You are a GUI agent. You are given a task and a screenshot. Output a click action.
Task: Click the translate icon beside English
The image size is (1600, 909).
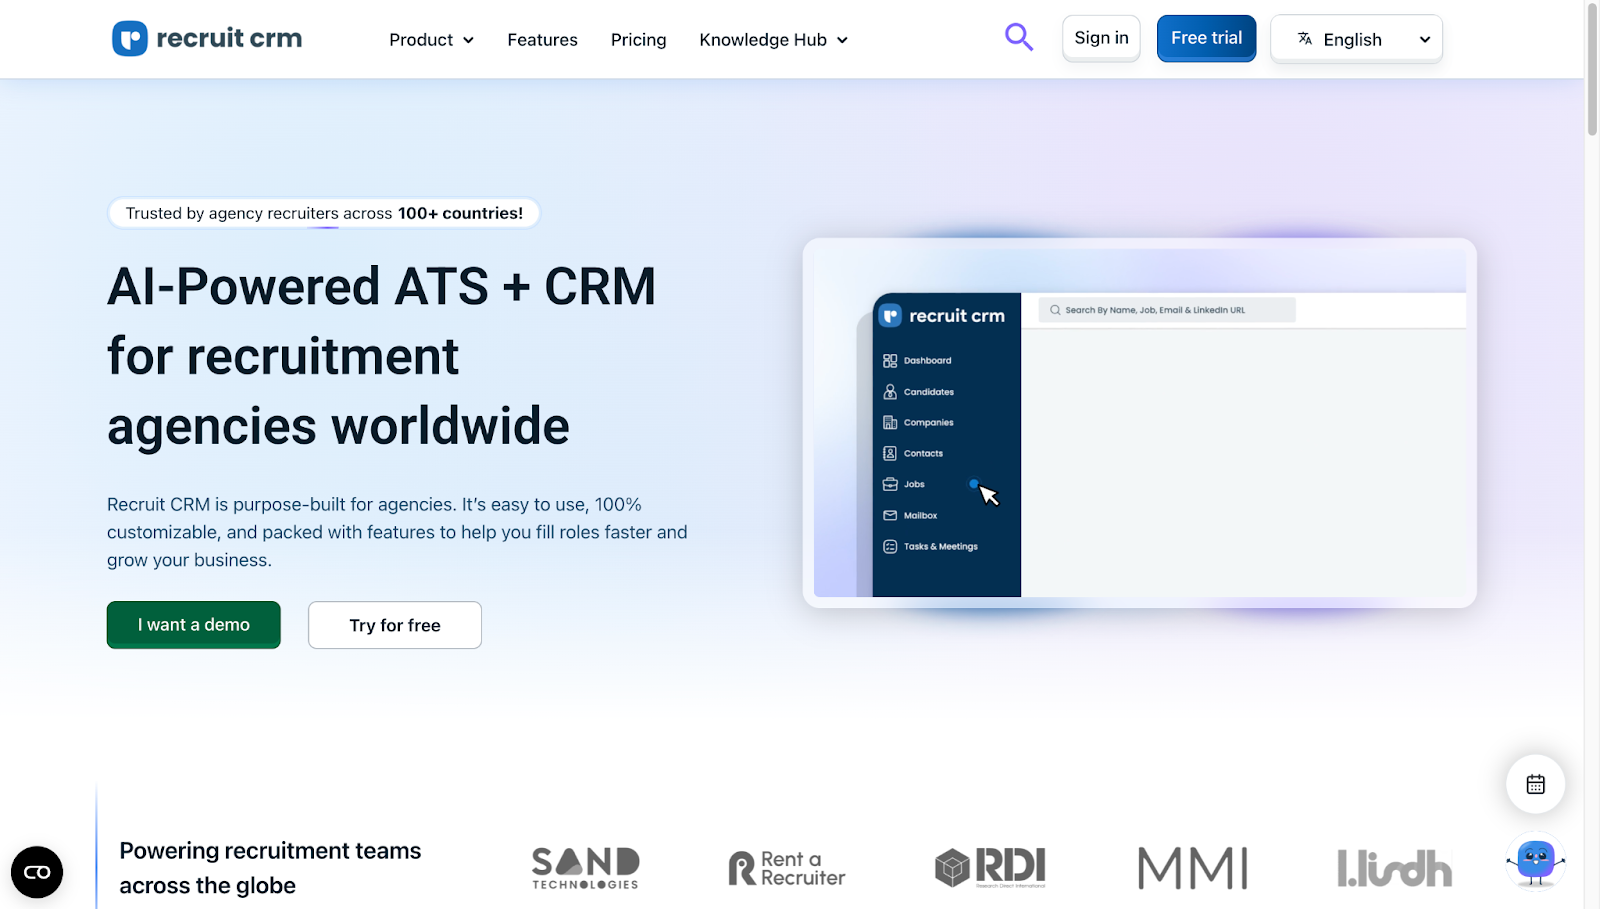click(1304, 39)
